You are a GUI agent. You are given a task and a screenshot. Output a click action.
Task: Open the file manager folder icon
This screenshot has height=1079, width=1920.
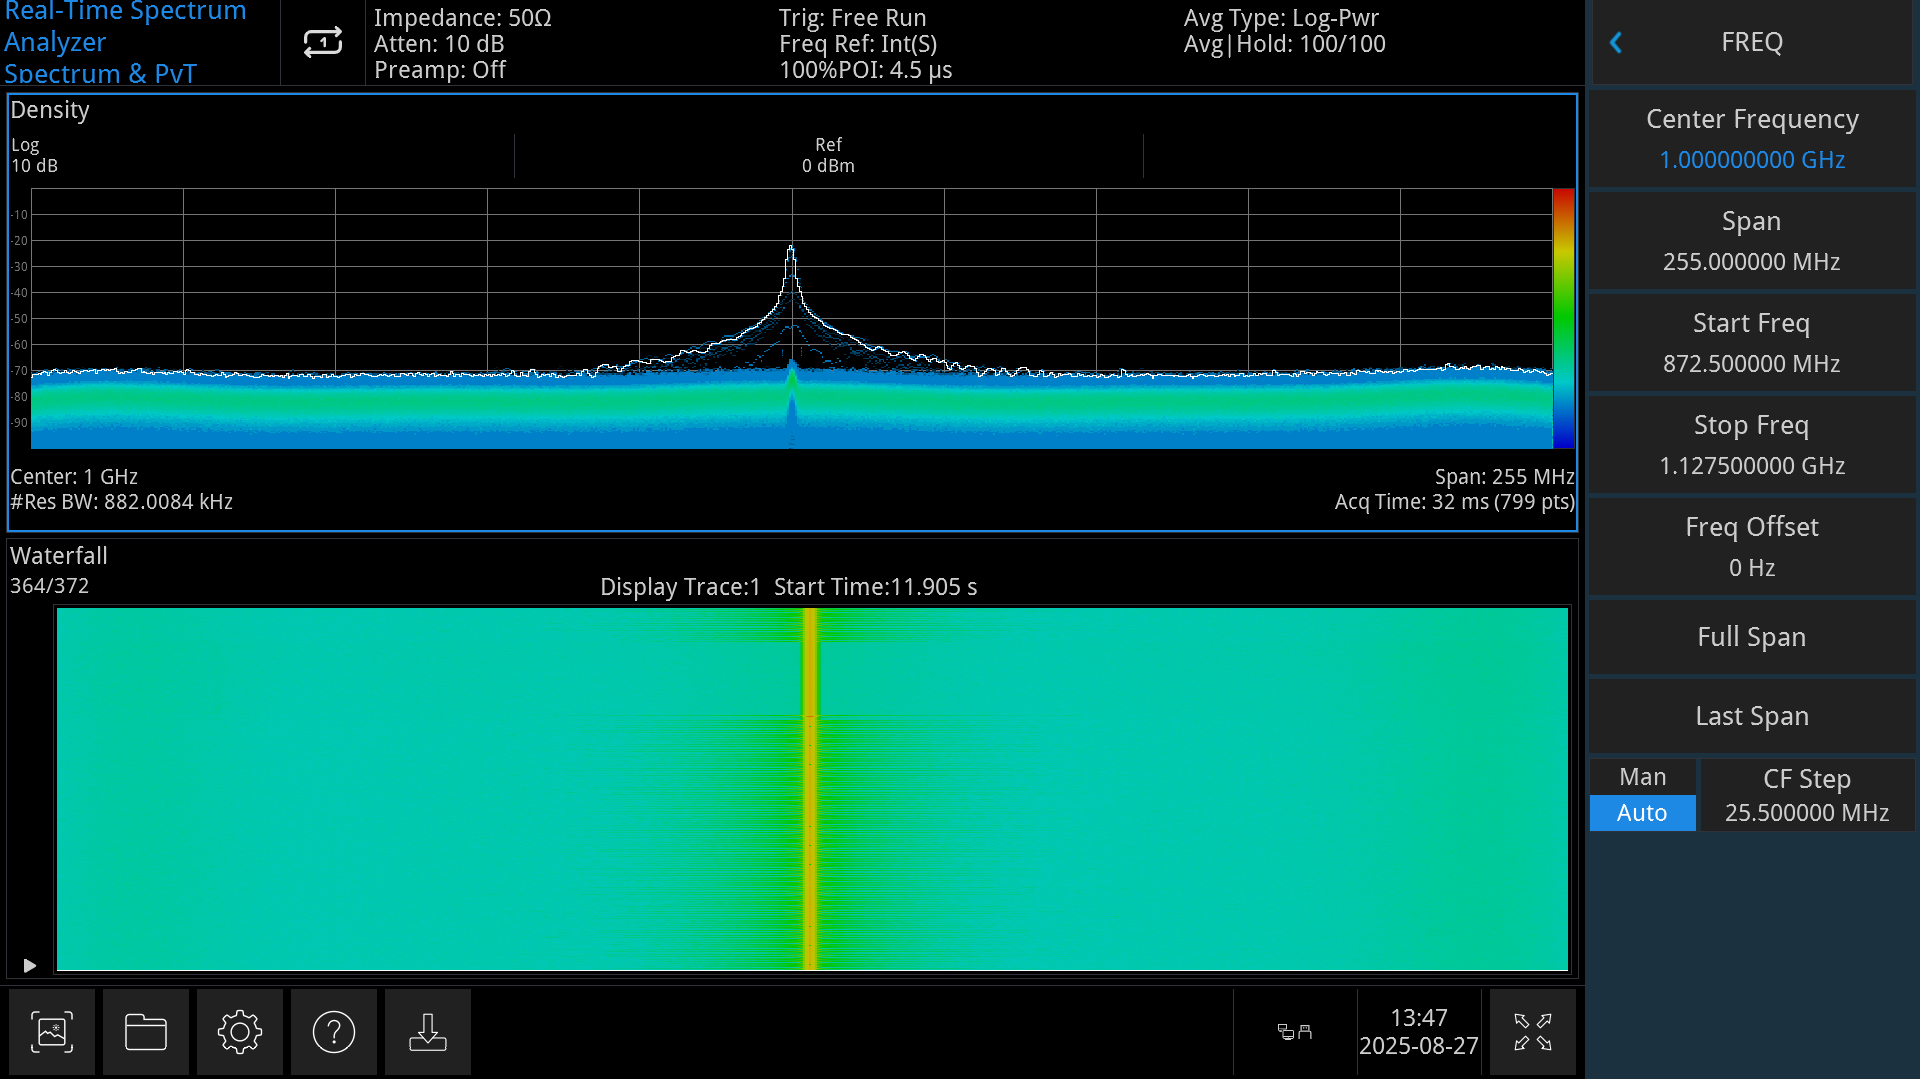(145, 1031)
